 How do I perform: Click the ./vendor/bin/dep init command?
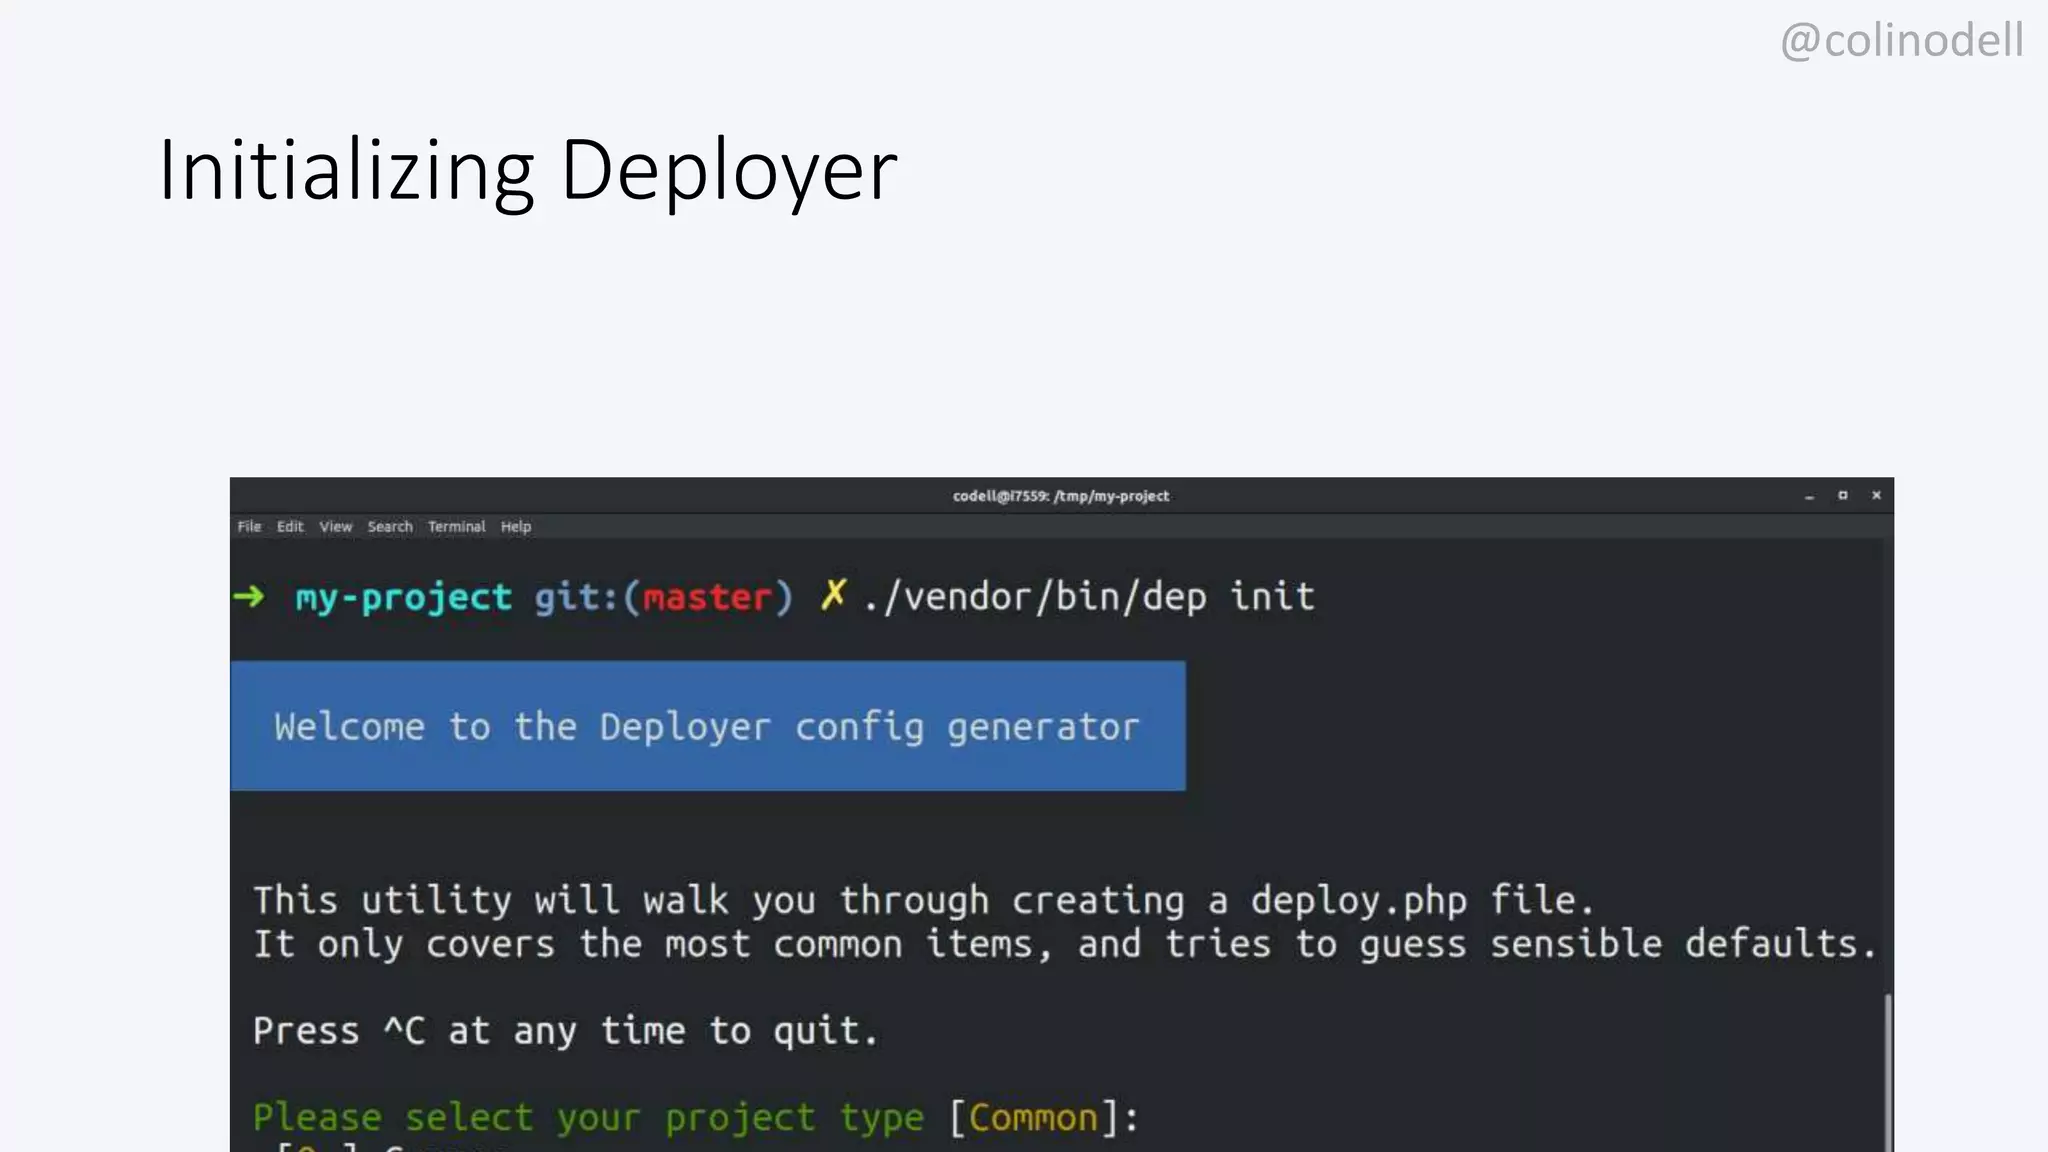(1088, 597)
